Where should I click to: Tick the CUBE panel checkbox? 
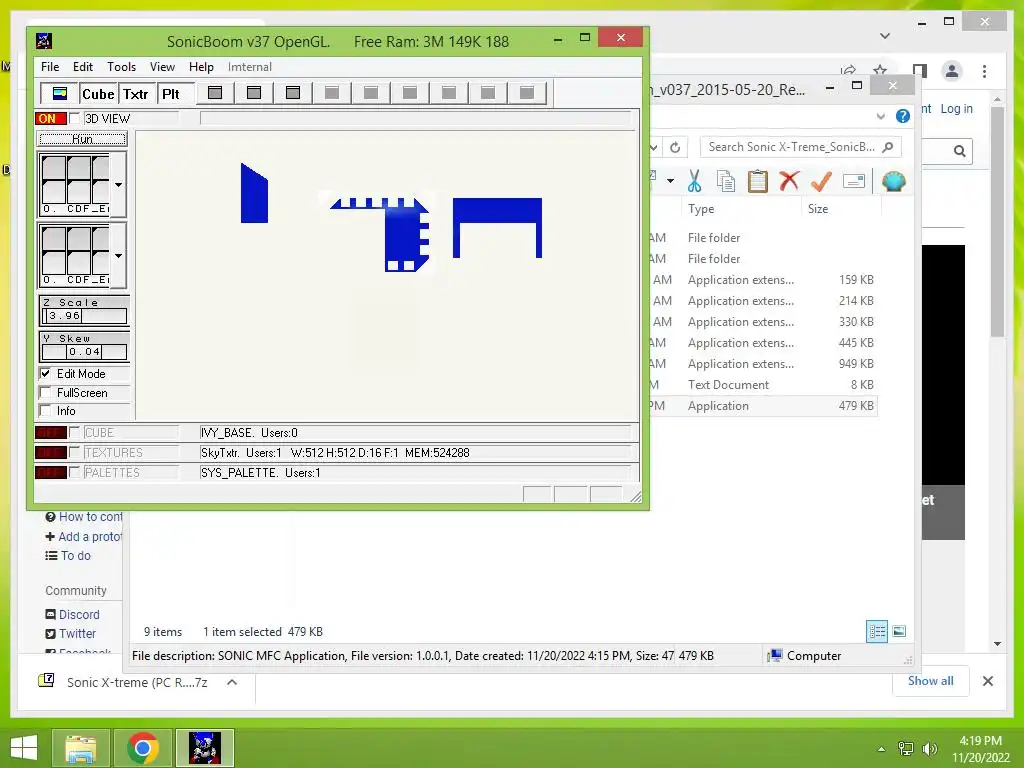(75, 432)
